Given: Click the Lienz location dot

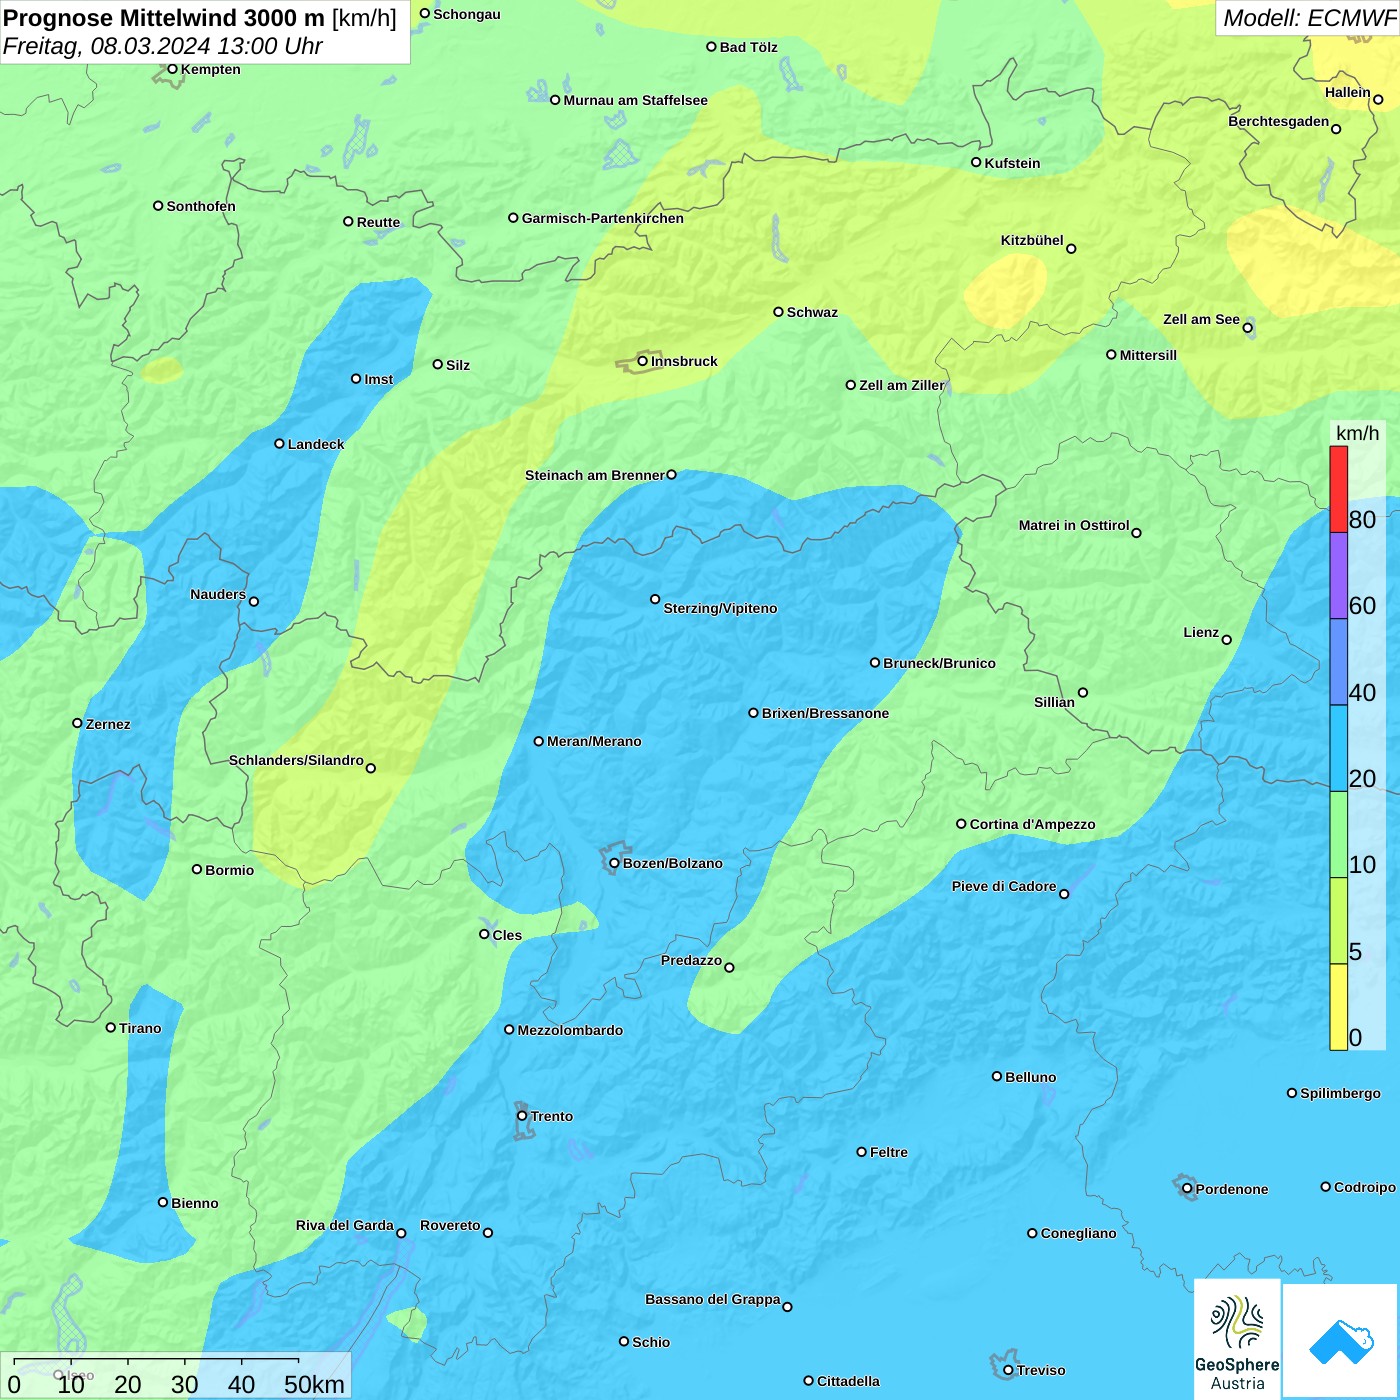Looking at the screenshot, I should 1227,639.
